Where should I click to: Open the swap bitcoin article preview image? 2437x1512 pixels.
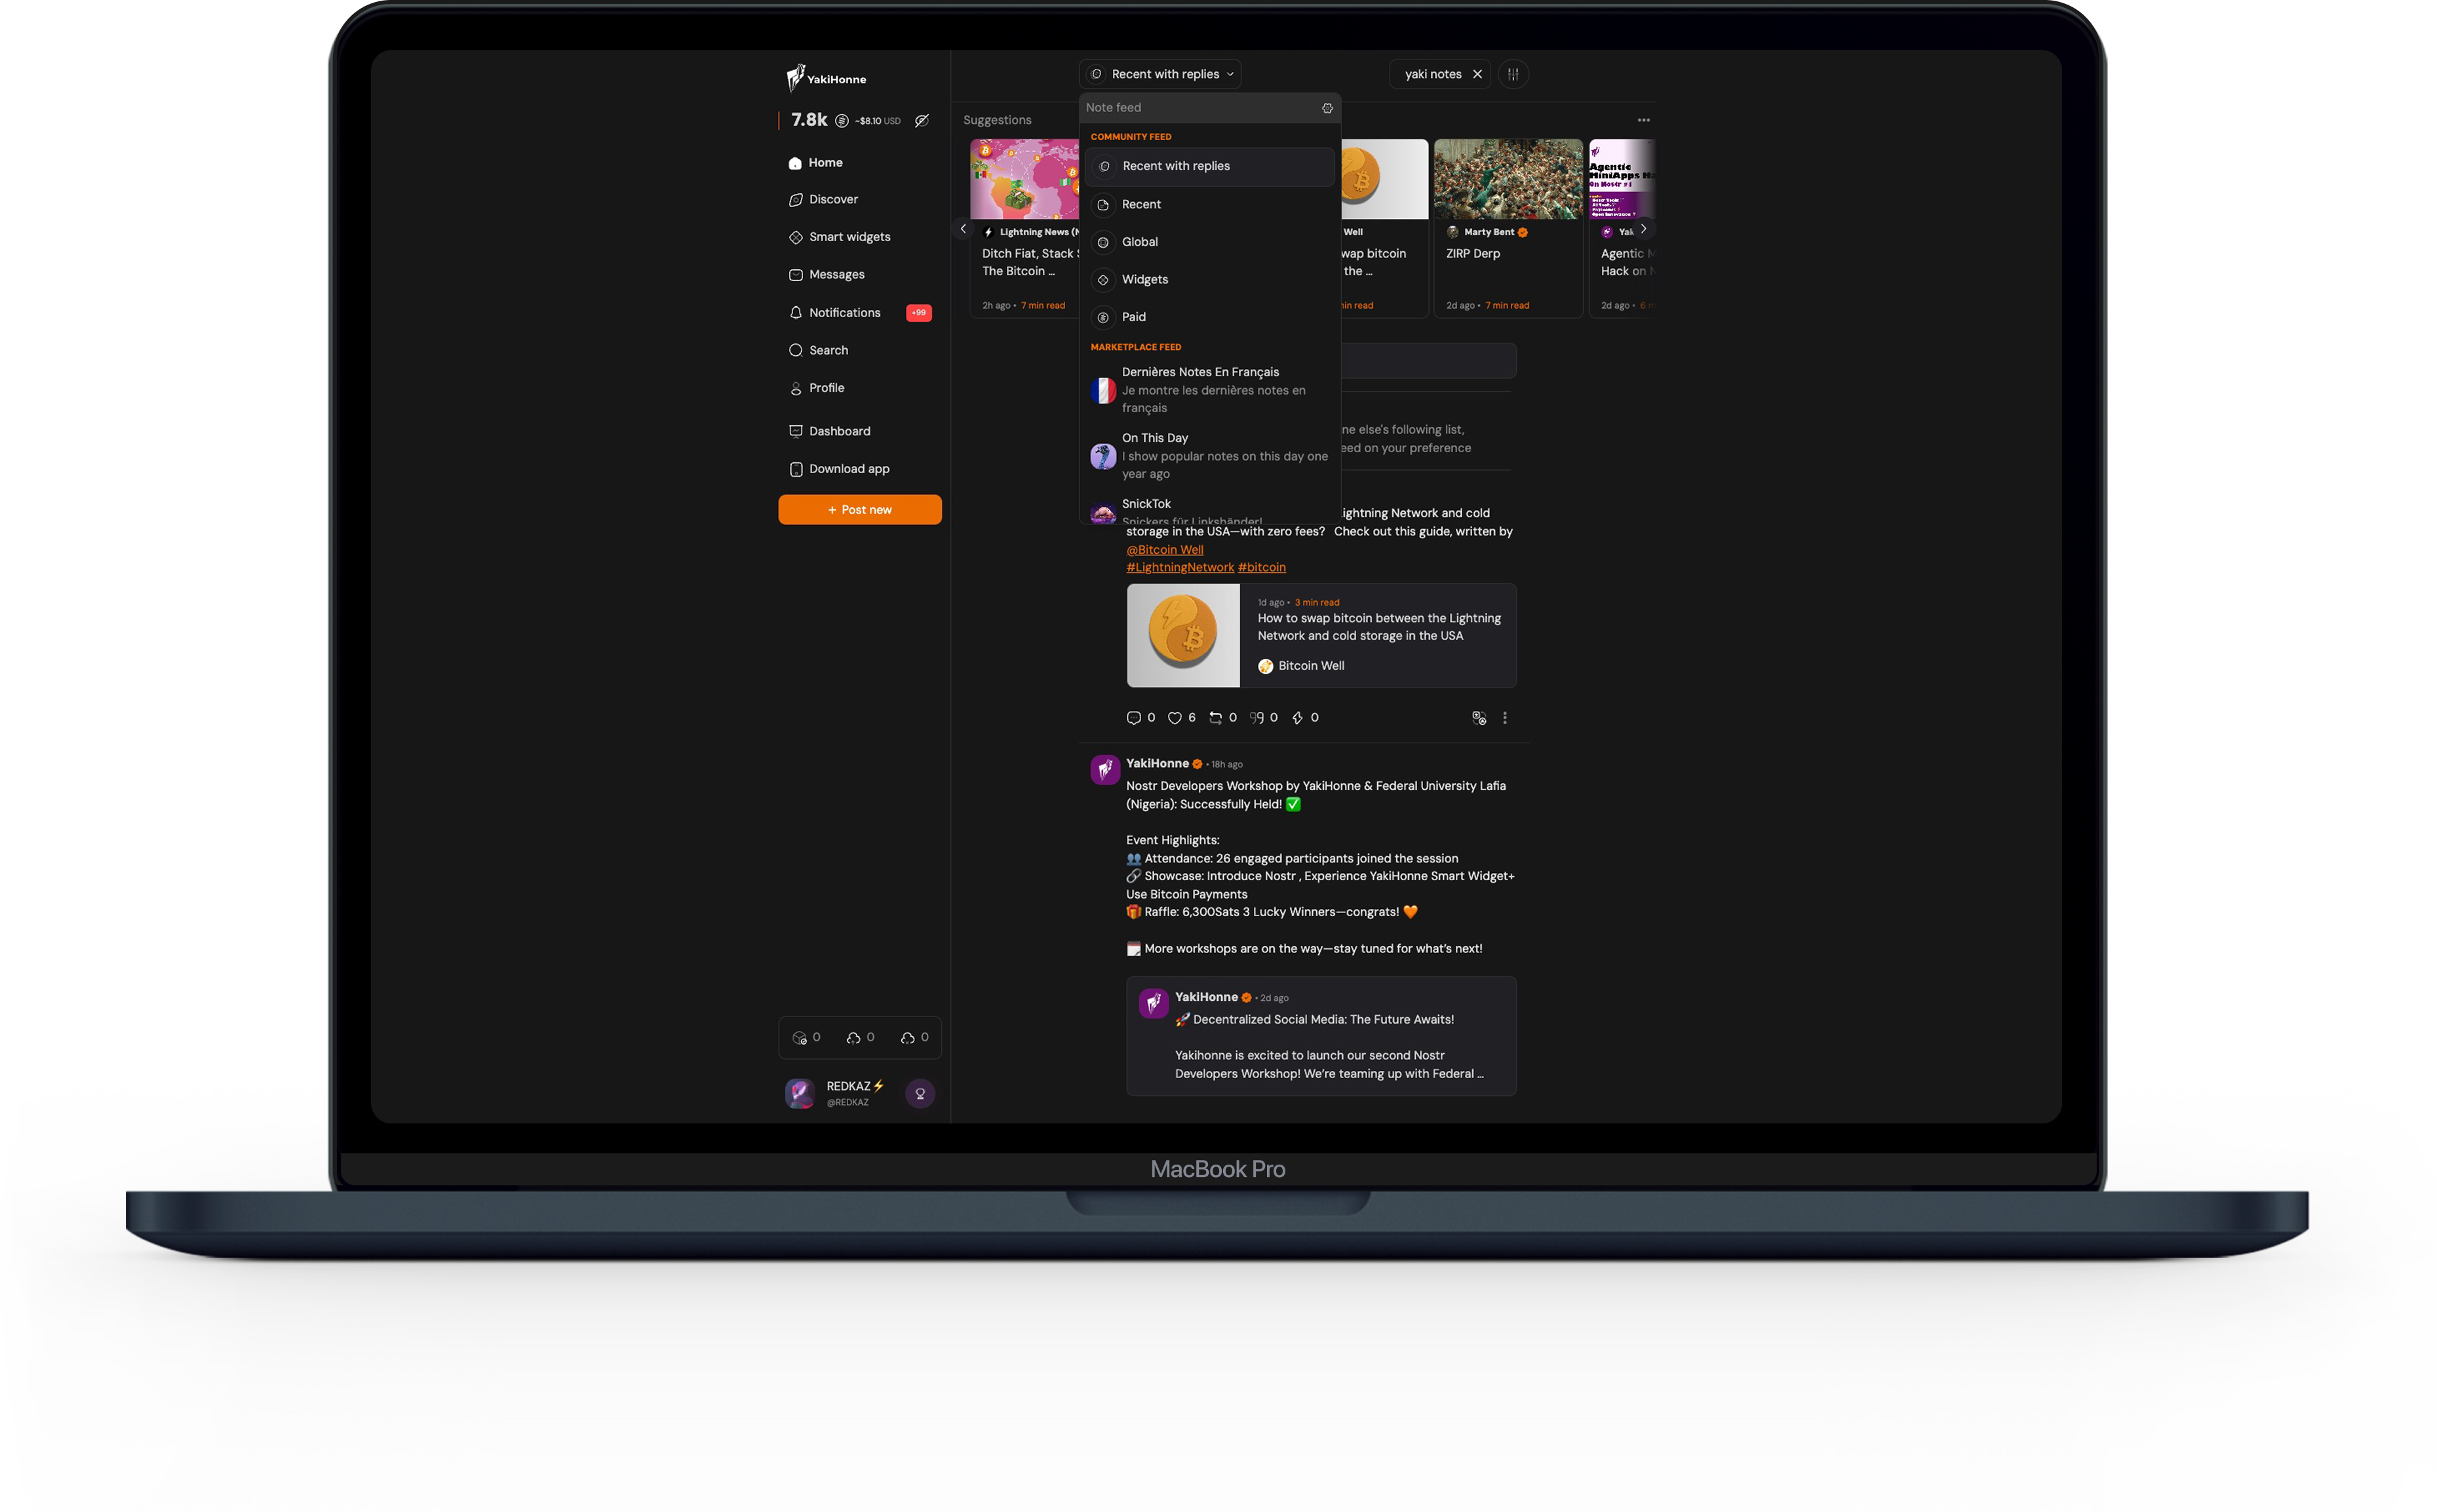coord(1183,636)
